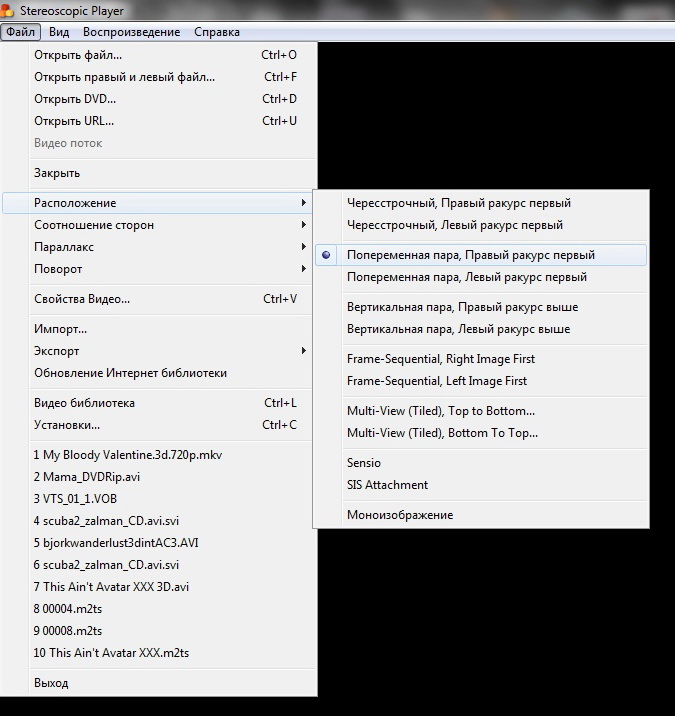Expand the Соотношение сторон submenu
The width and height of the screenshot is (675, 716).
click(159, 225)
